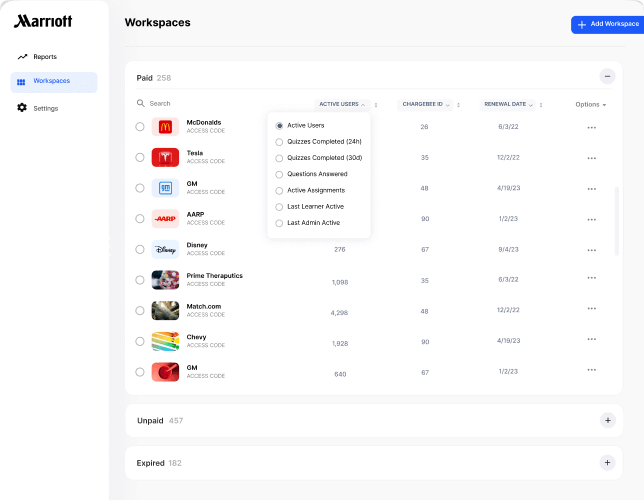The height and width of the screenshot is (500, 644).
Task: Expand the Expired section
Action: [607, 463]
